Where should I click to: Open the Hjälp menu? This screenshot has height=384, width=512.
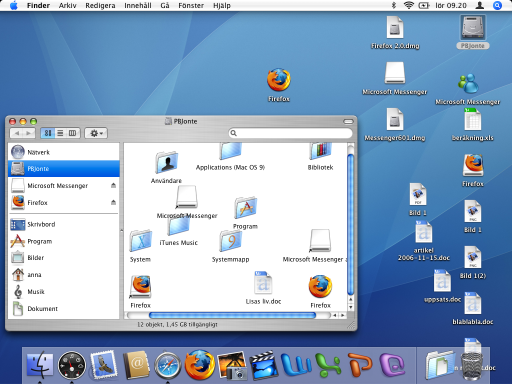(222, 5)
